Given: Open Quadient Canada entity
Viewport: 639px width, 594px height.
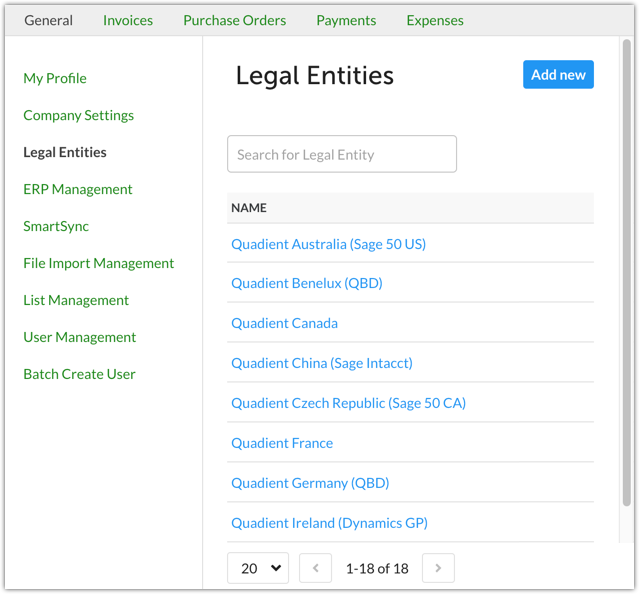Looking at the screenshot, I should coord(284,323).
